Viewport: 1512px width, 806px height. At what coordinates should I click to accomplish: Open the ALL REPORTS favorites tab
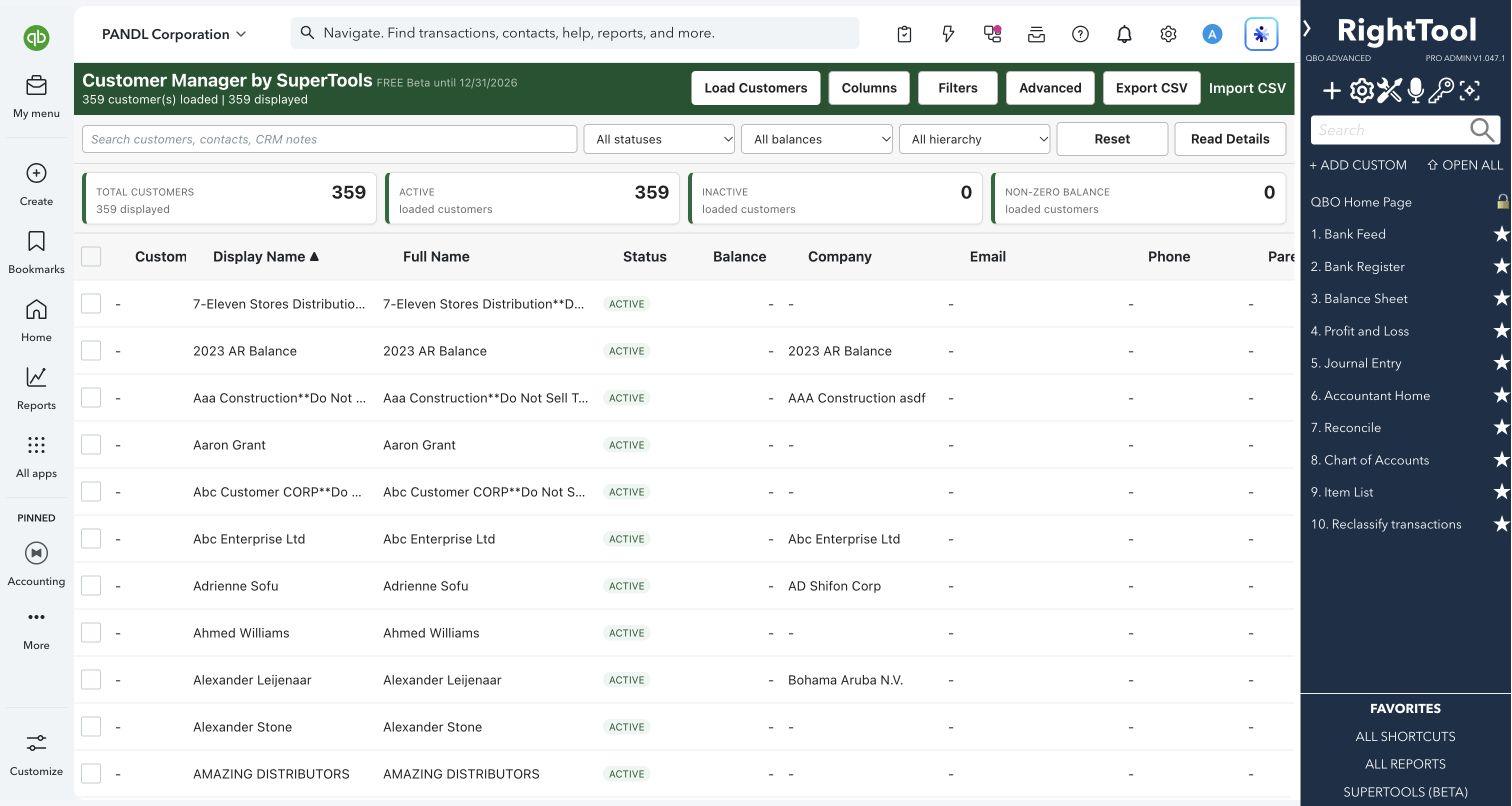[x=1405, y=764]
